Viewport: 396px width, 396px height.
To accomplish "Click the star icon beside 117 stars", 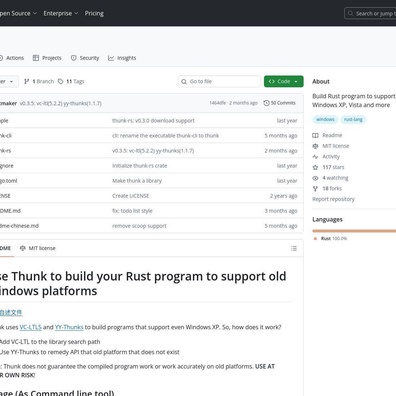I will [x=315, y=167].
